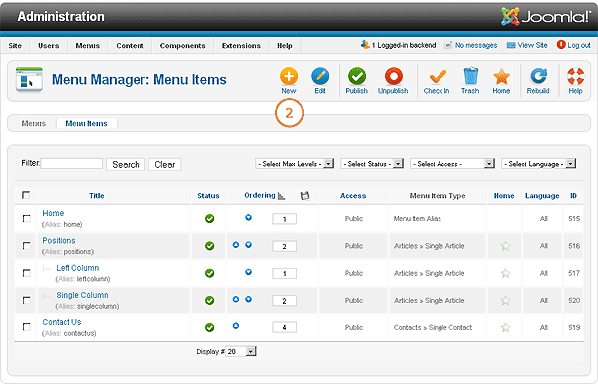This screenshot has width=598, height=385.
Task: Move Single Column item up
Action: (x=236, y=299)
